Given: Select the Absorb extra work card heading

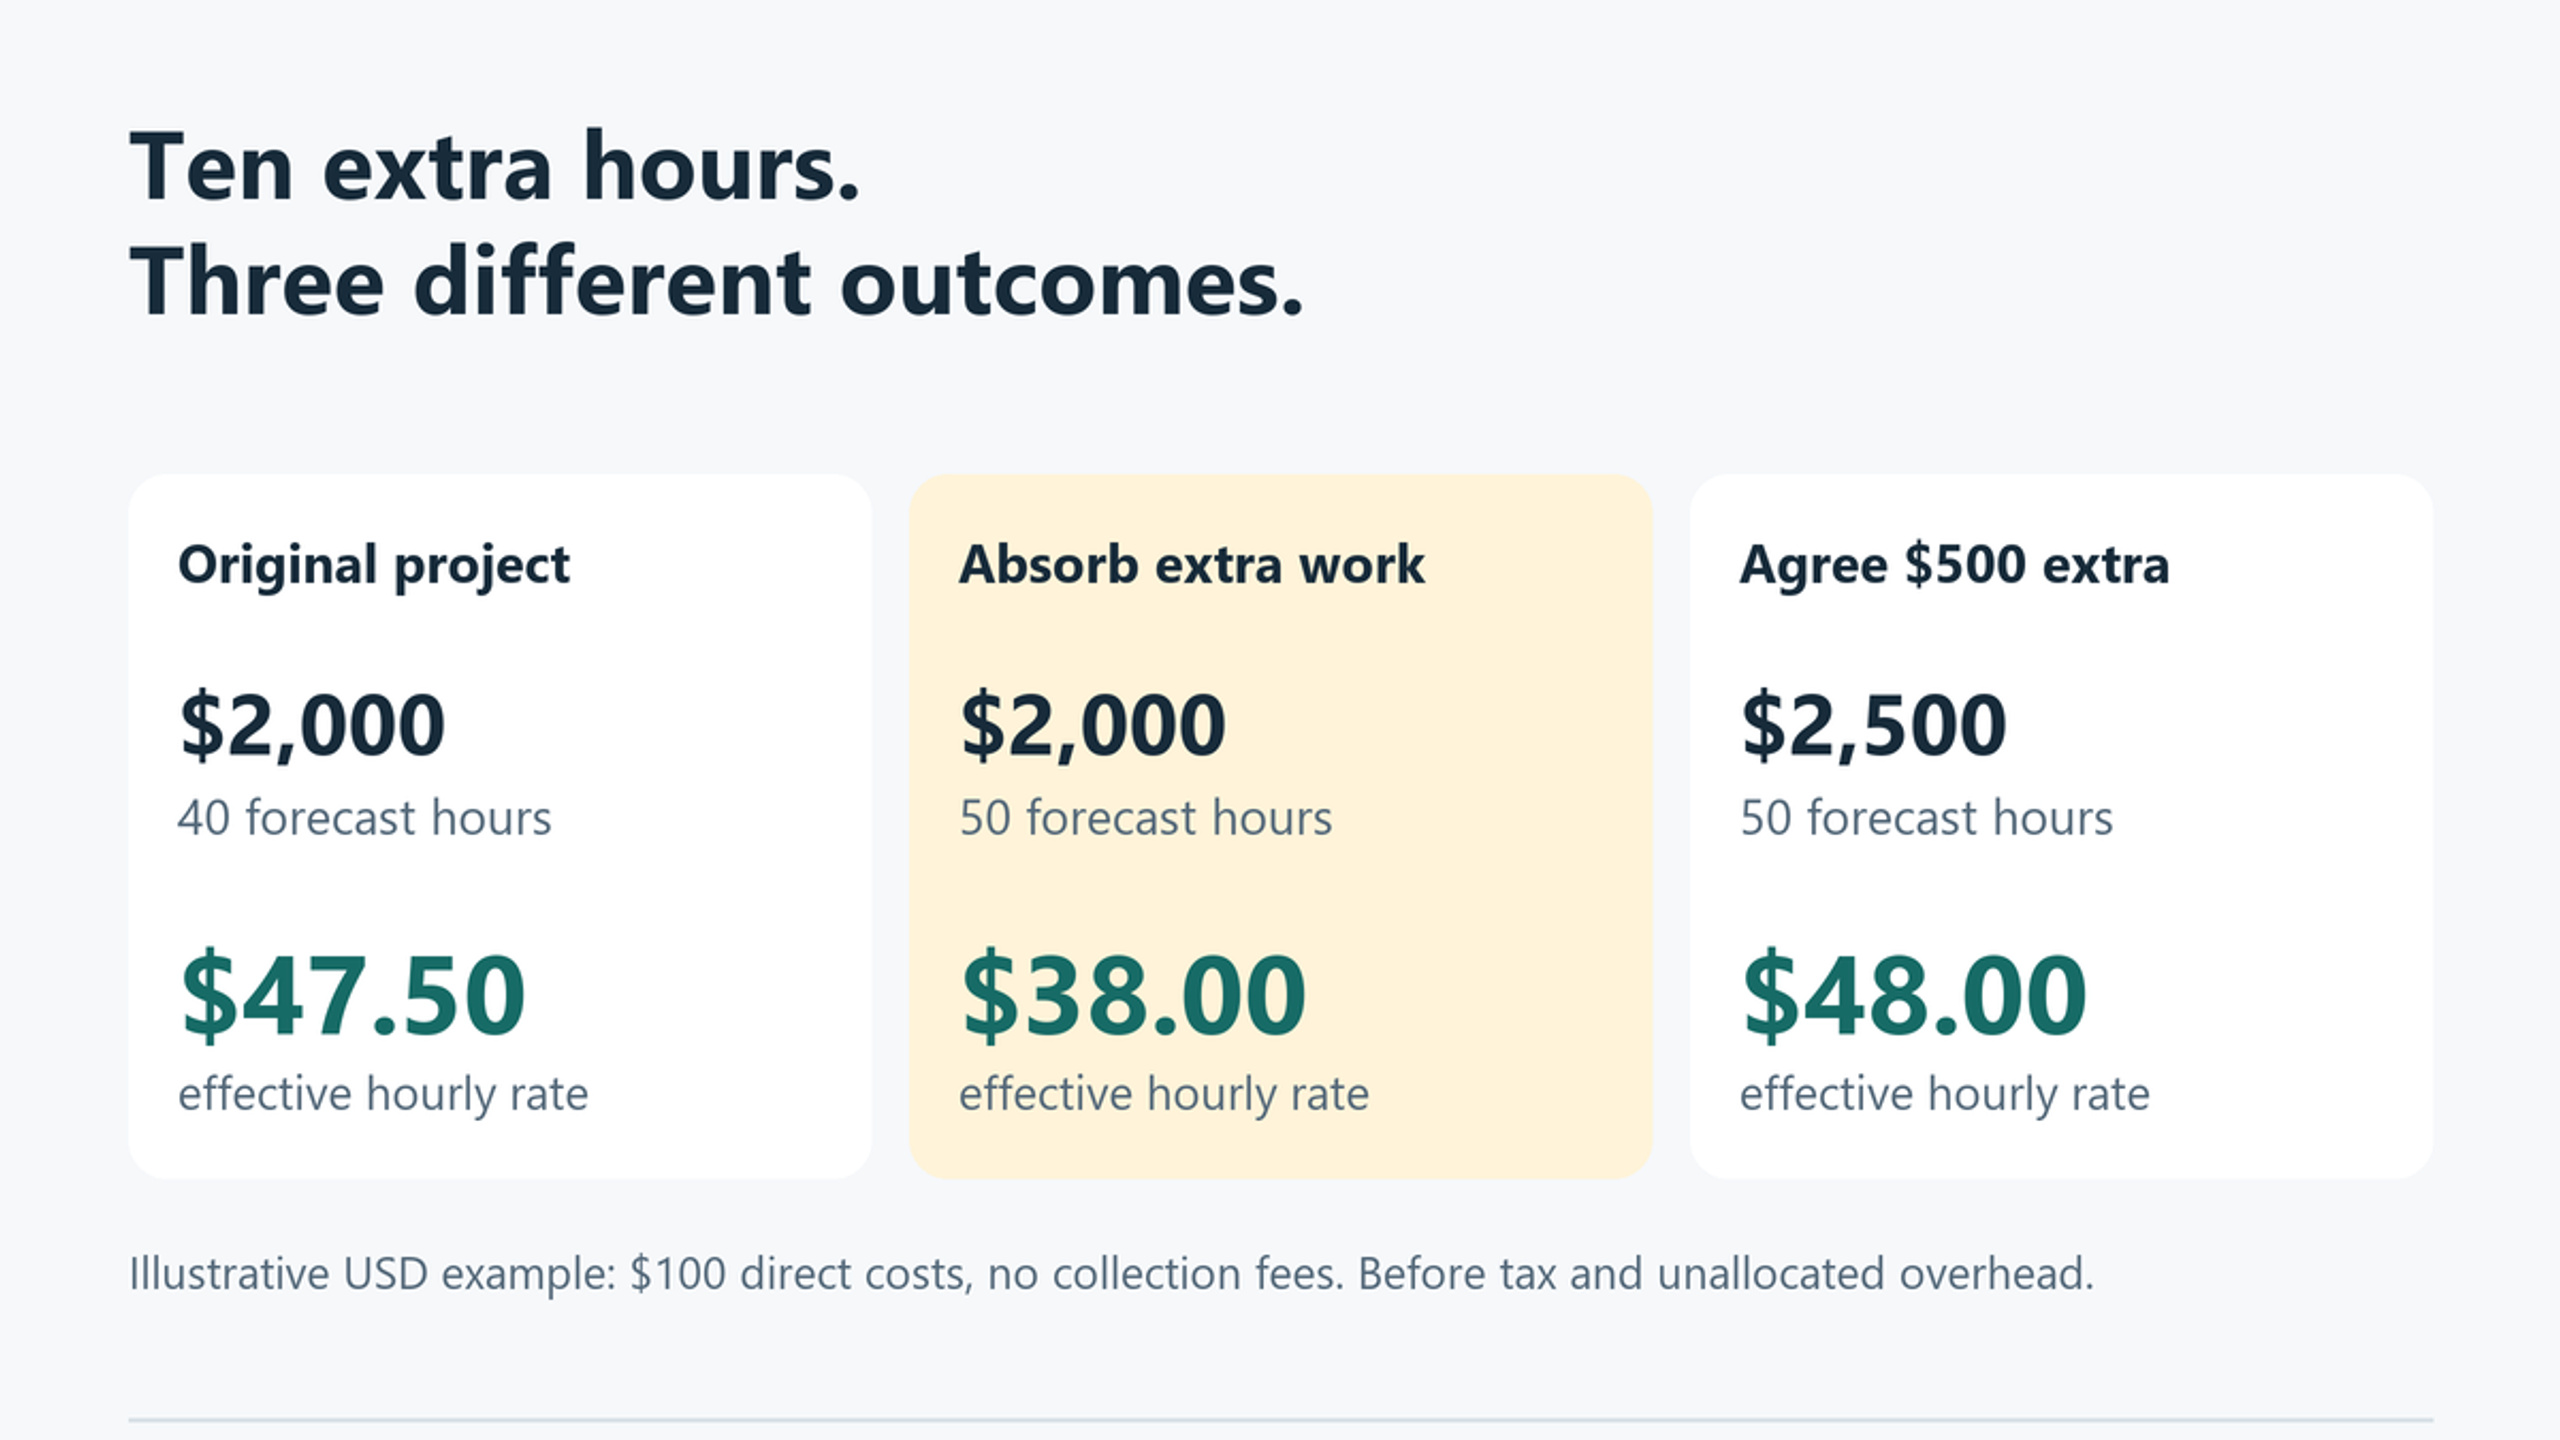Looking at the screenshot, I should (x=1191, y=565).
